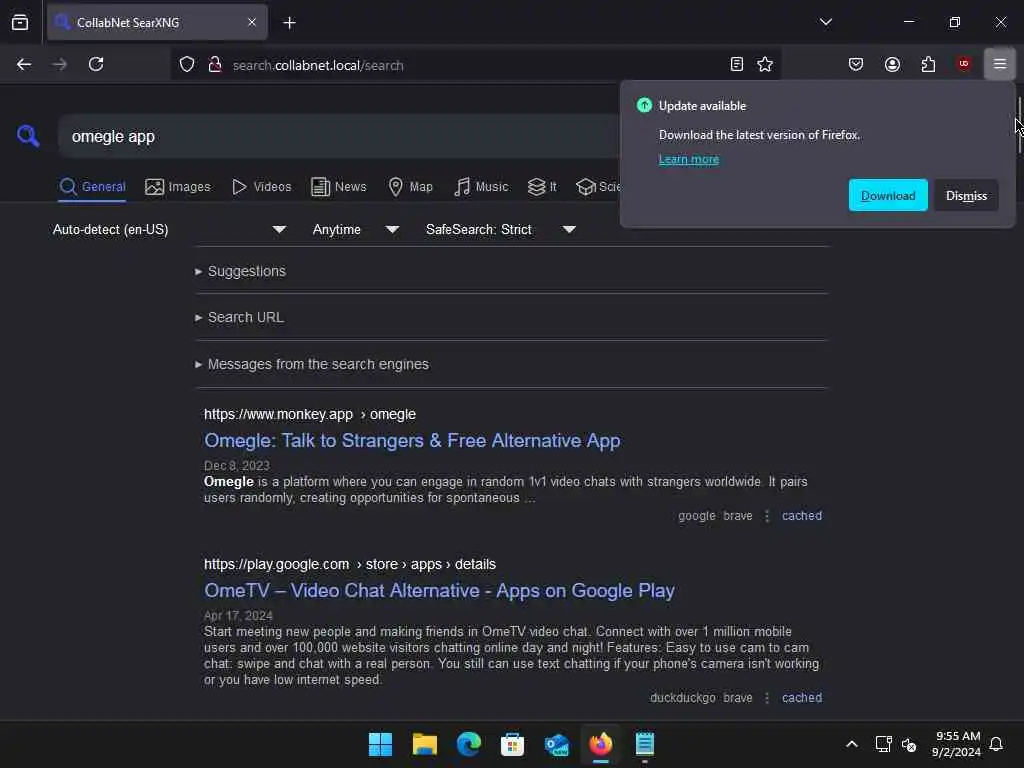Click the list all tabs chevron
Image resolution: width=1024 pixels, height=768 pixels.
tap(826, 22)
